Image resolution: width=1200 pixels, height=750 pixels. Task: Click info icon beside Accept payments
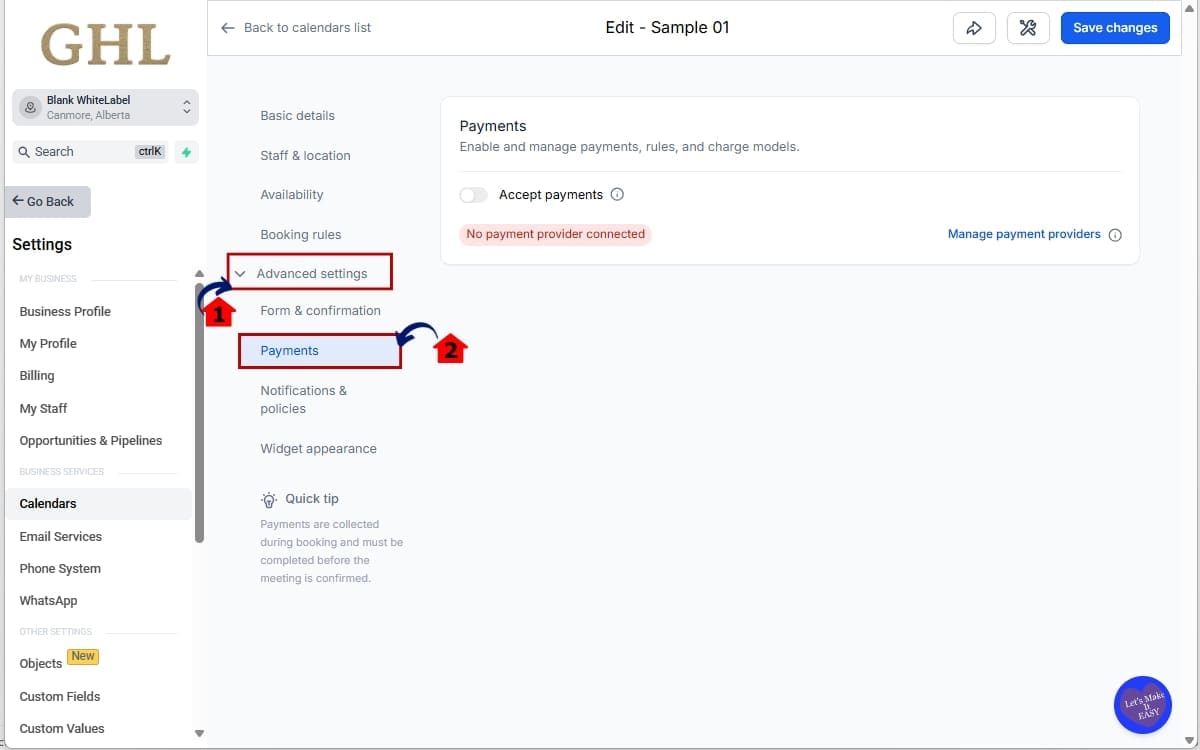[617, 195]
